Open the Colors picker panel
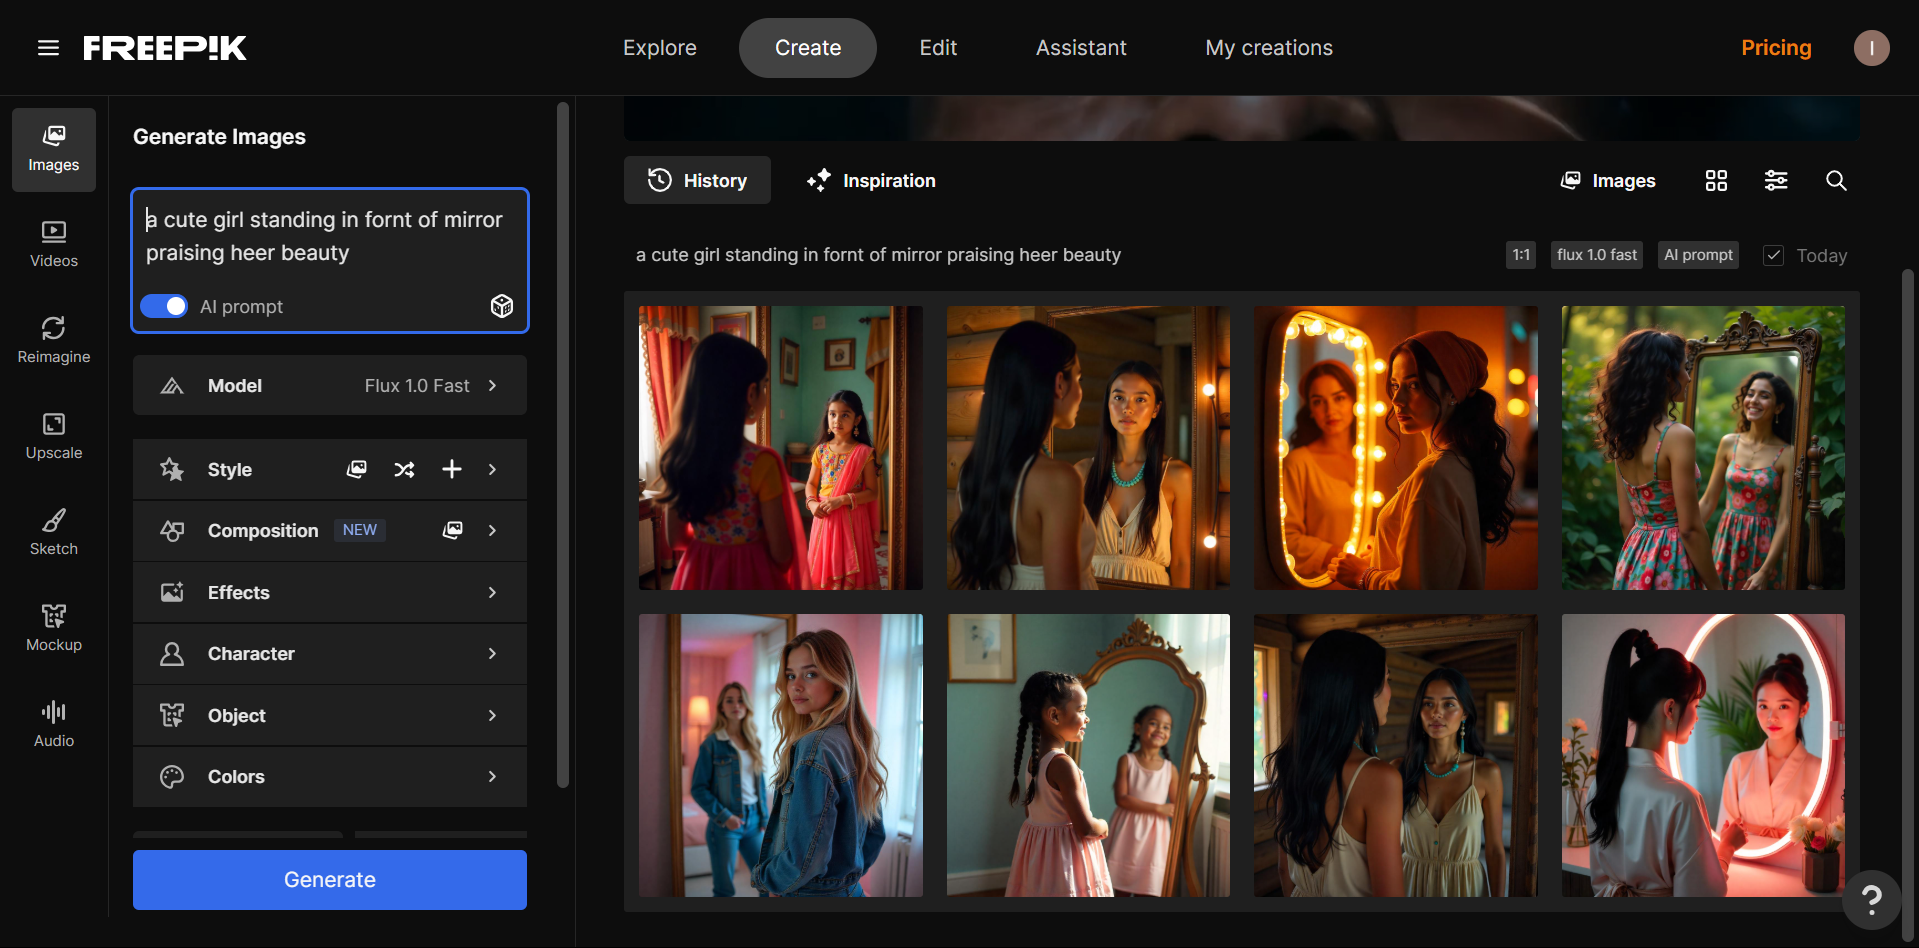The height and width of the screenshot is (948, 1919). coord(329,776)
